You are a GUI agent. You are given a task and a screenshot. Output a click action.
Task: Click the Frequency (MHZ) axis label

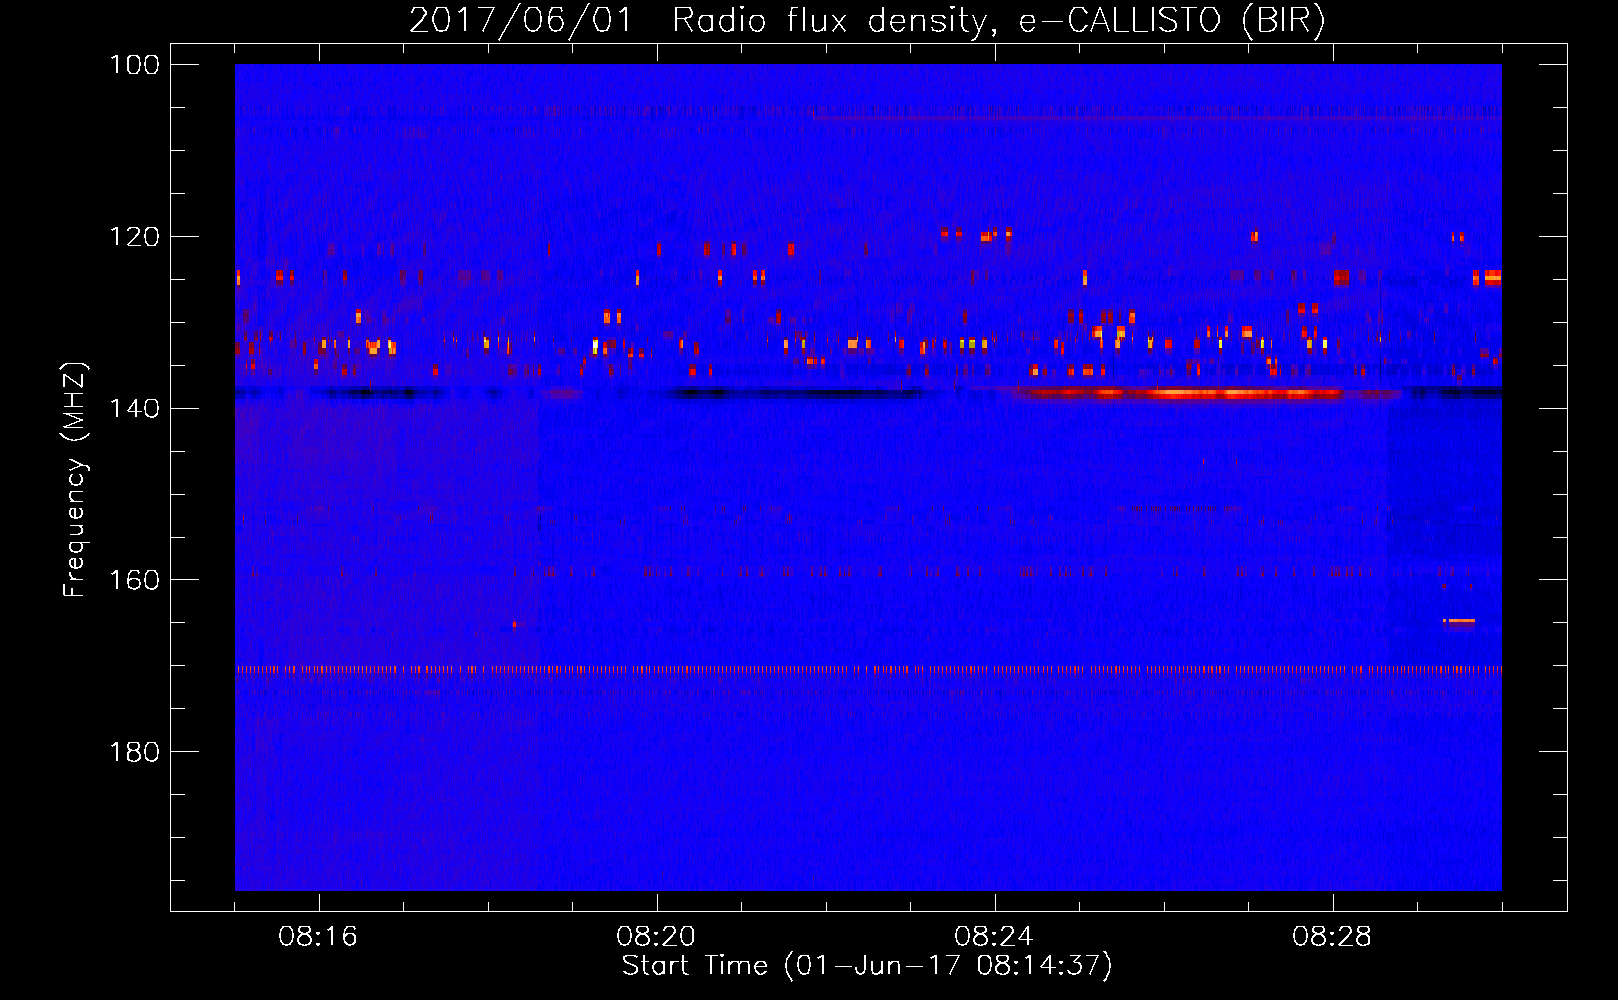click(75, 479)
